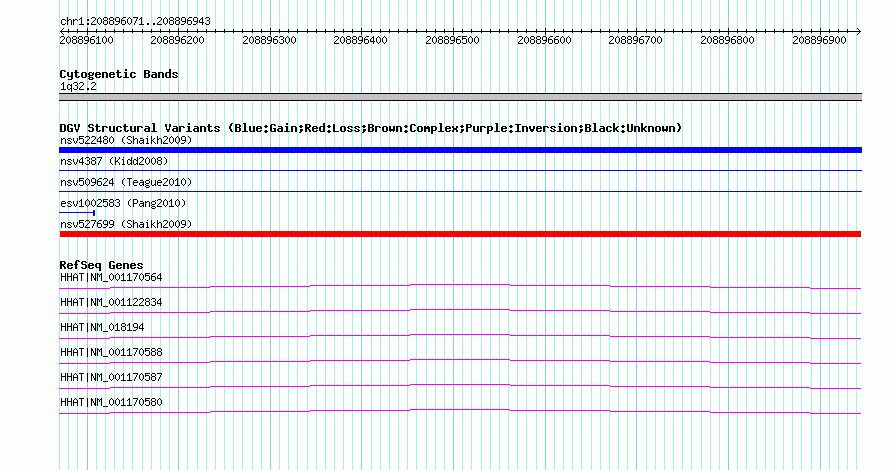
Task: Click the magenta HHAT NM_001170588 transcript line
Action: [460, 362]
